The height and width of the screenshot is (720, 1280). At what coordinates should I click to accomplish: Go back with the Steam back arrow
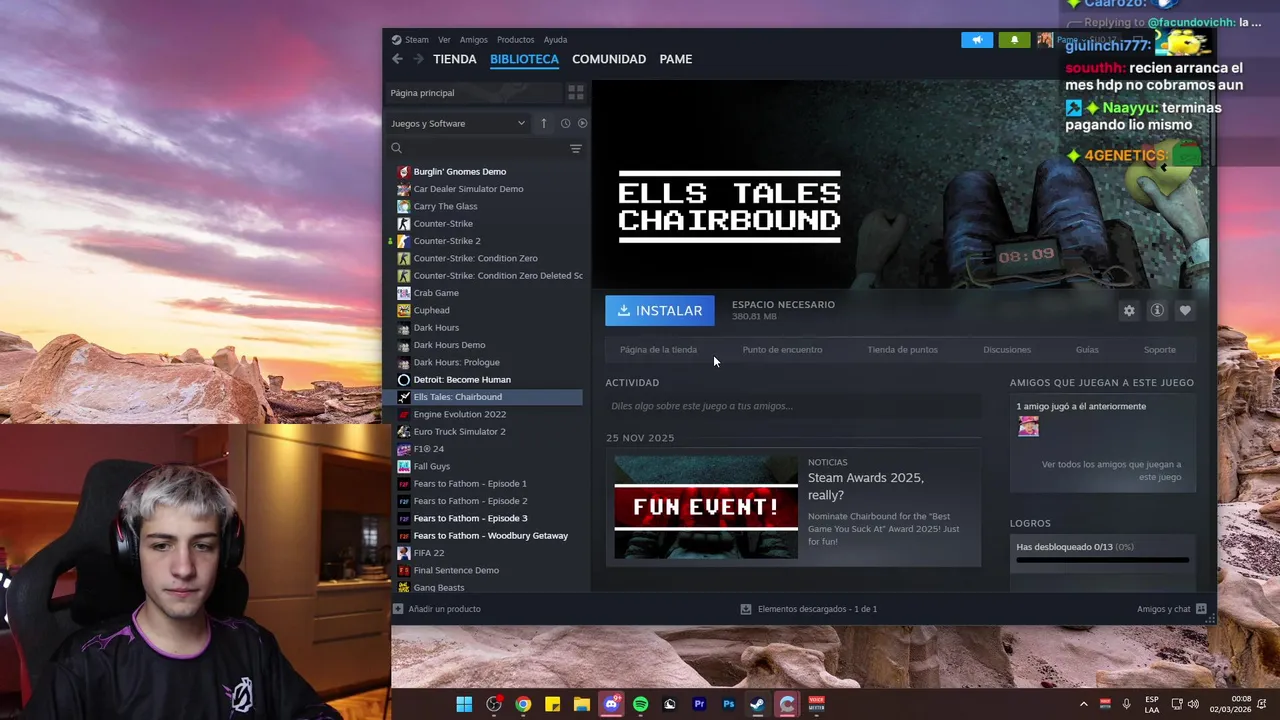click(x=397, y=59)
